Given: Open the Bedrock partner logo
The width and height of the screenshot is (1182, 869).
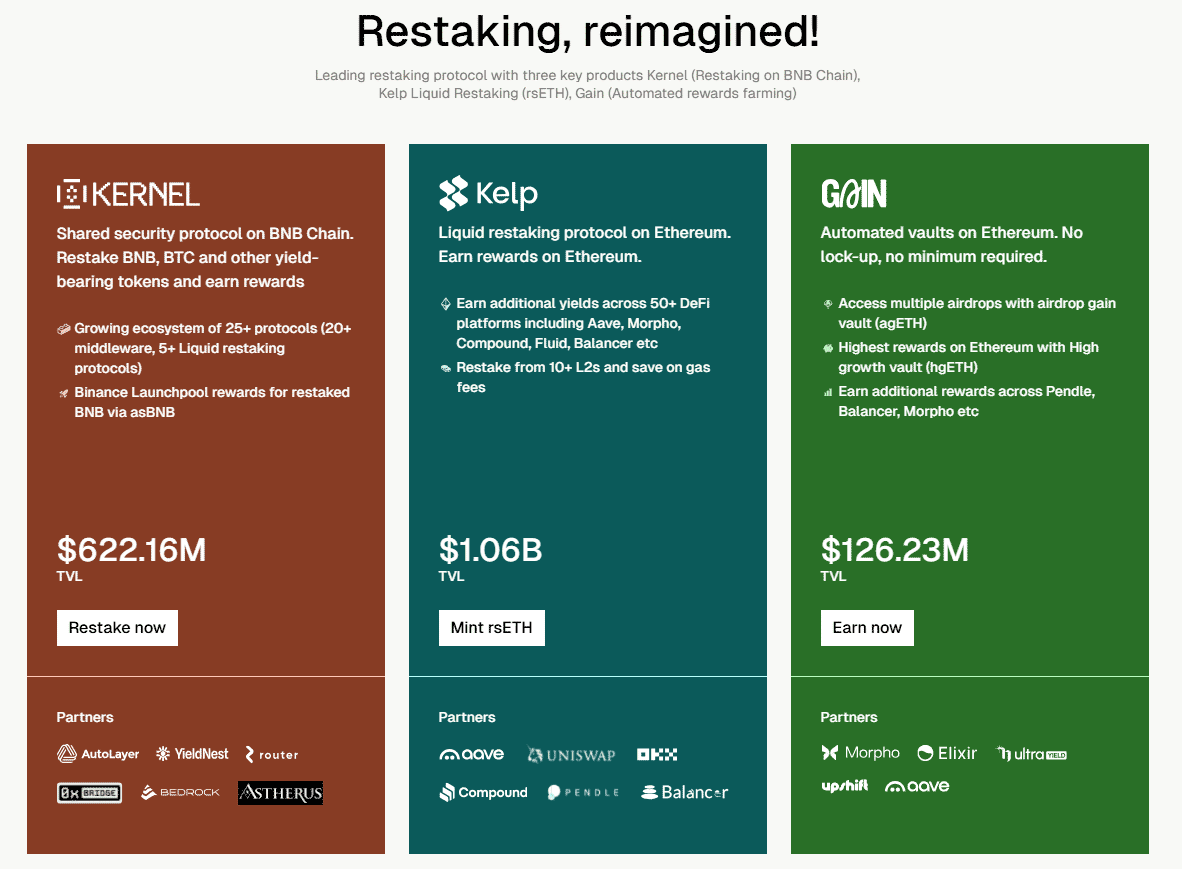Looking at the screenshot, I should [180, 793].
